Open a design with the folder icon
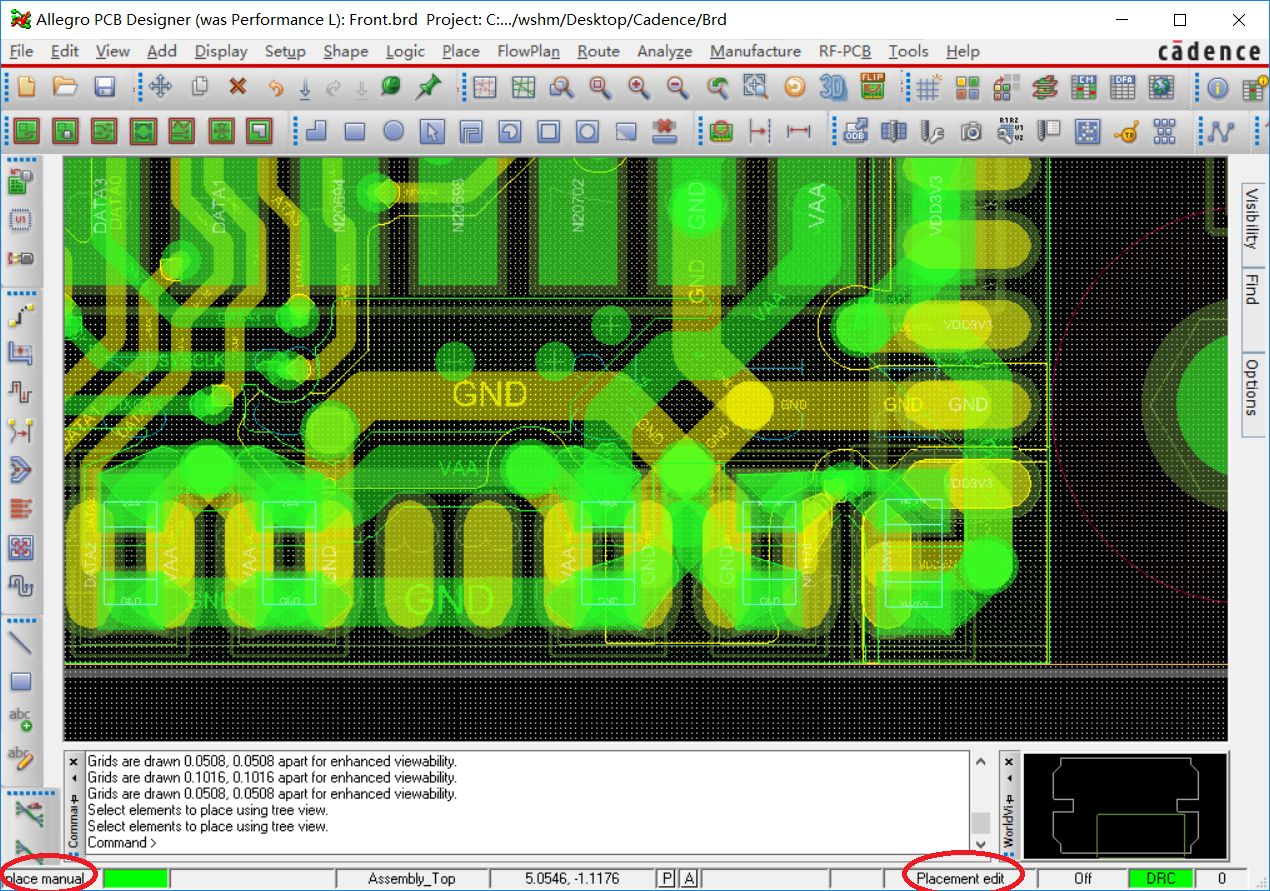 65,88
